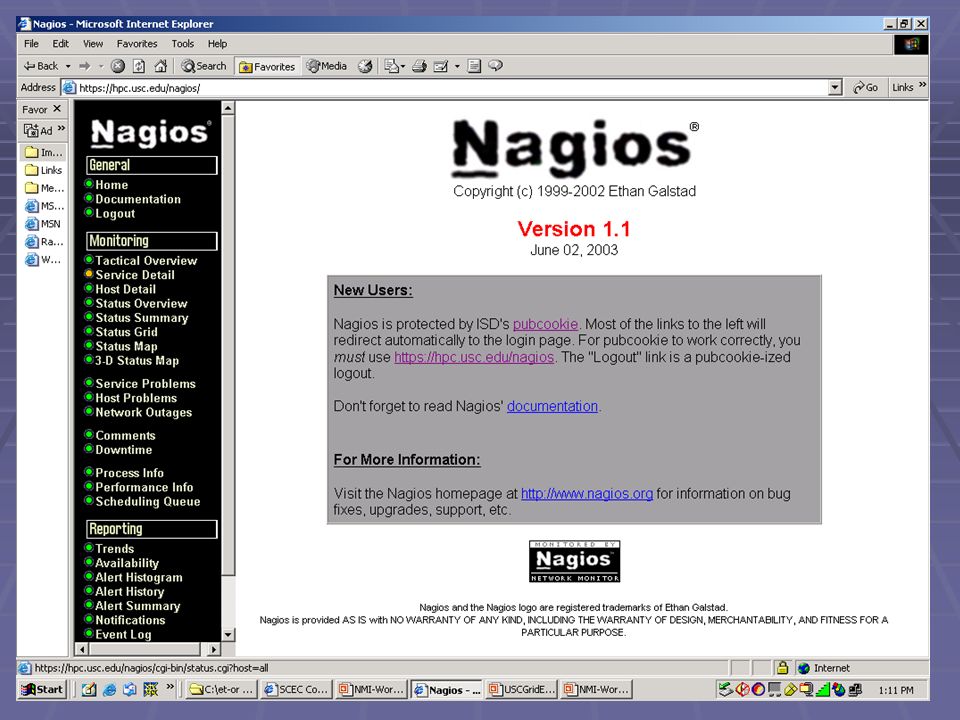Open Scheduling Queue in sidebar
Viewport: 960px width, 720px height.
point(148,501)
